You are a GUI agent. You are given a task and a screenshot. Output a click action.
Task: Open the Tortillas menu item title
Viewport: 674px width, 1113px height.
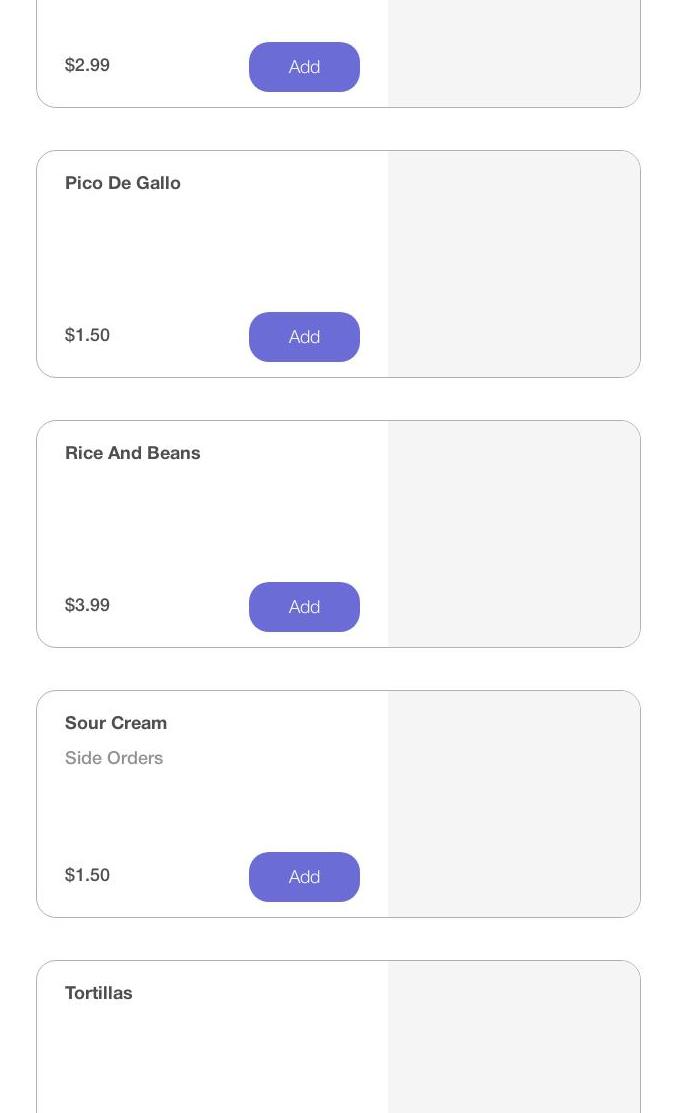tap(99, 993)
